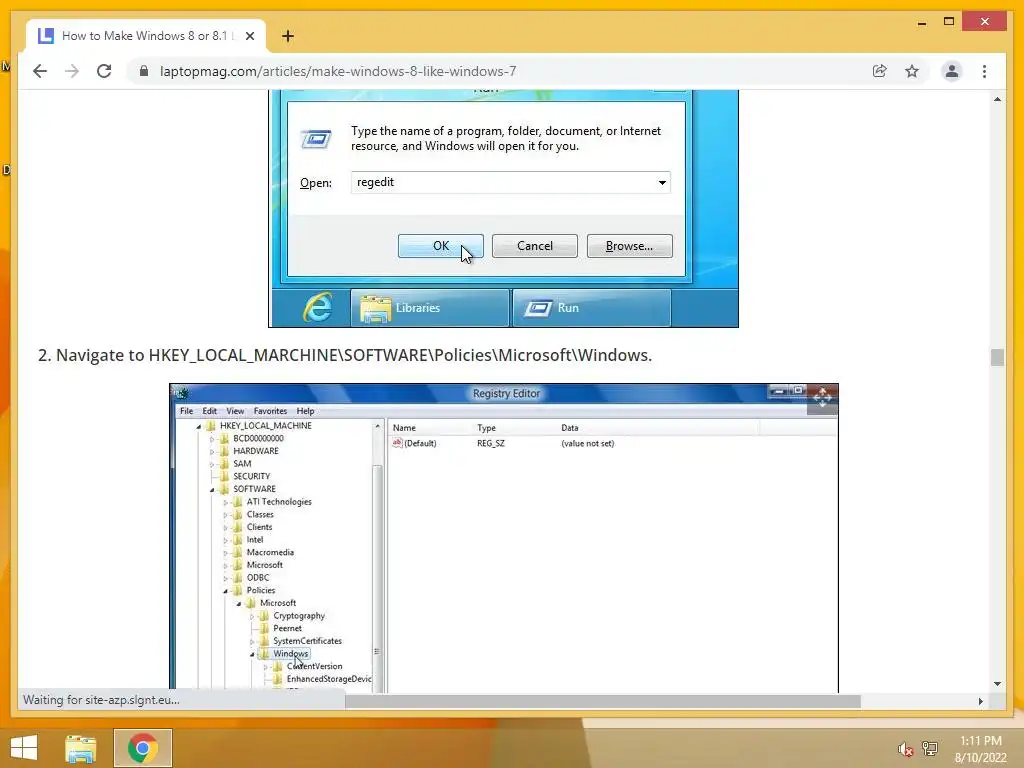Screen dimensions: 1024x768
Task: Open the Run dialog's Open dropdown arrow
Action: 662,182
